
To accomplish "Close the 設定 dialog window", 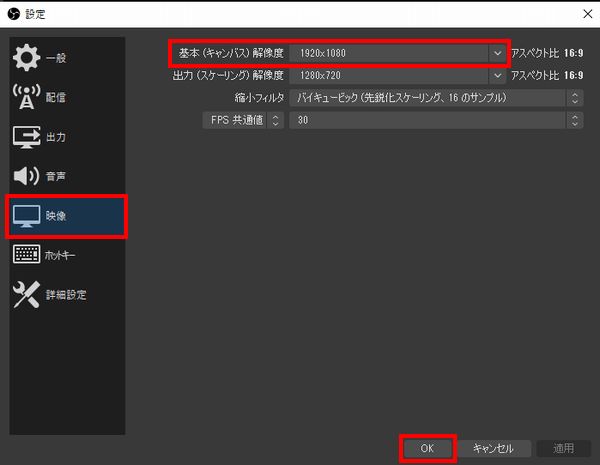I will [588, 14].
